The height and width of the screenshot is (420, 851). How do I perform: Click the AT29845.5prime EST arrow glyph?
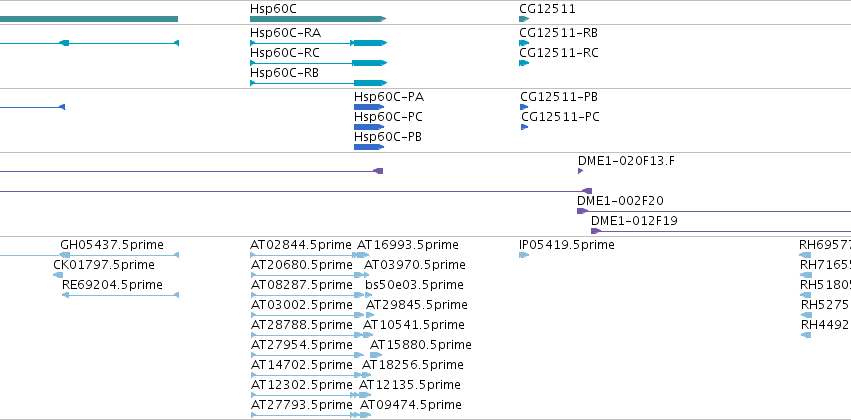[370, 315]
